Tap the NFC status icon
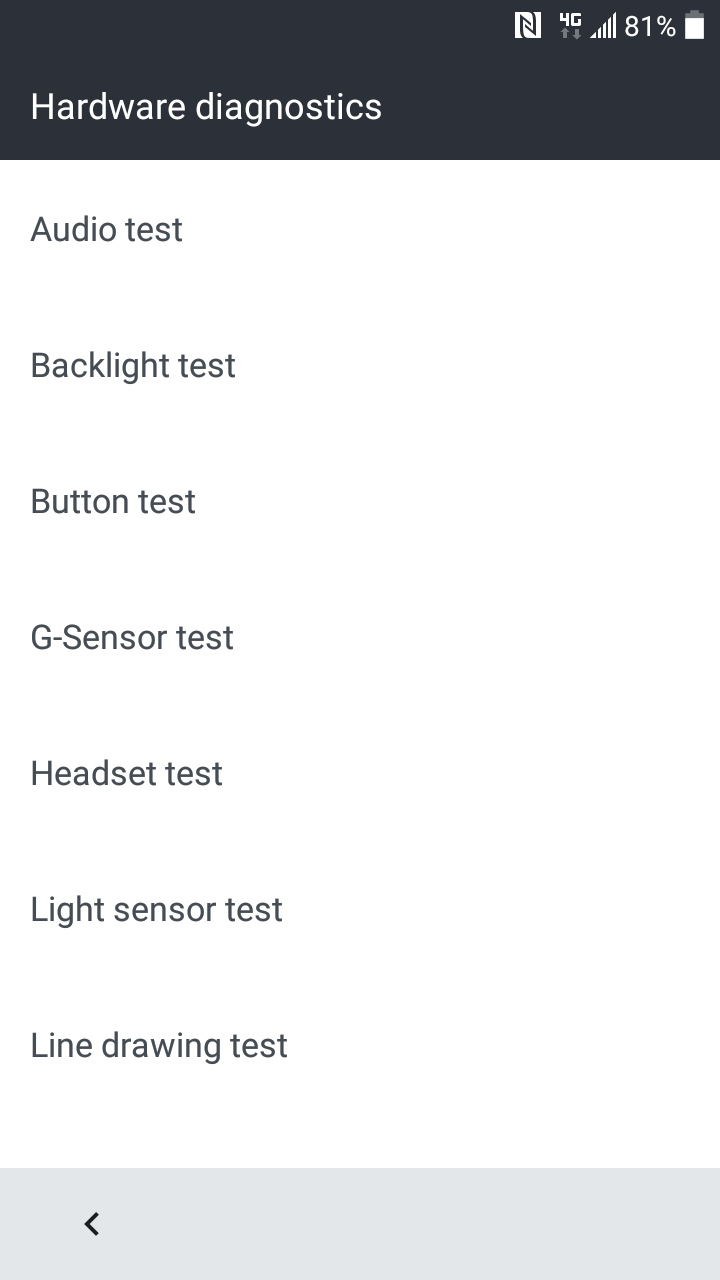This screenshot has height=1280, width=720. click(x=528, y=26)
